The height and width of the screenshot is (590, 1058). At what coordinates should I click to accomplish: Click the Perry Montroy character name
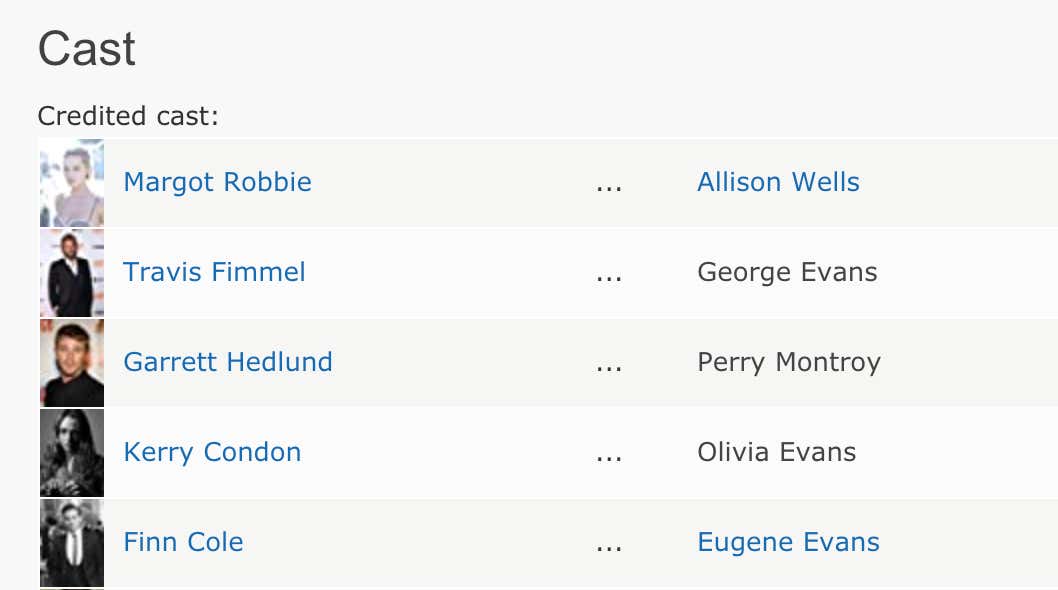coord(789,363)
